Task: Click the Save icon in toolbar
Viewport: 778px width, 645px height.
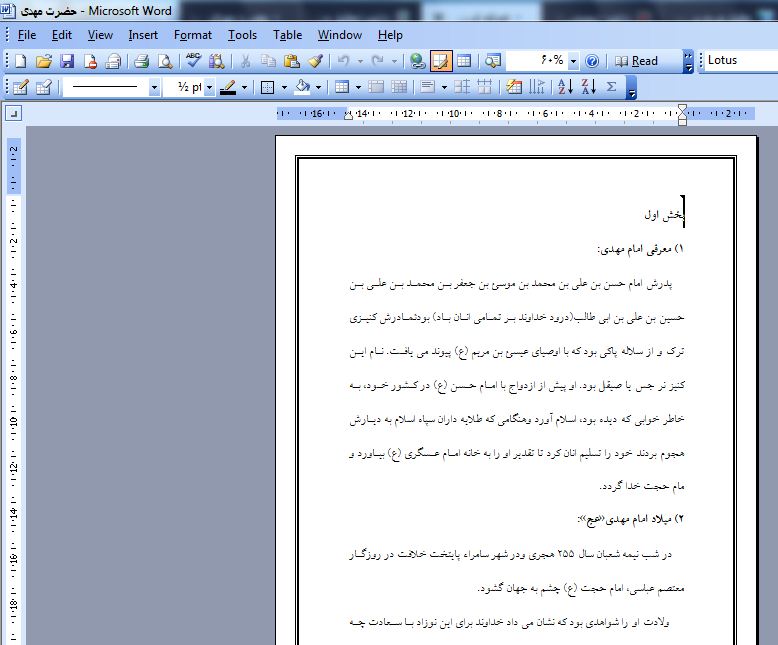Action: click(x=67, y=61)
